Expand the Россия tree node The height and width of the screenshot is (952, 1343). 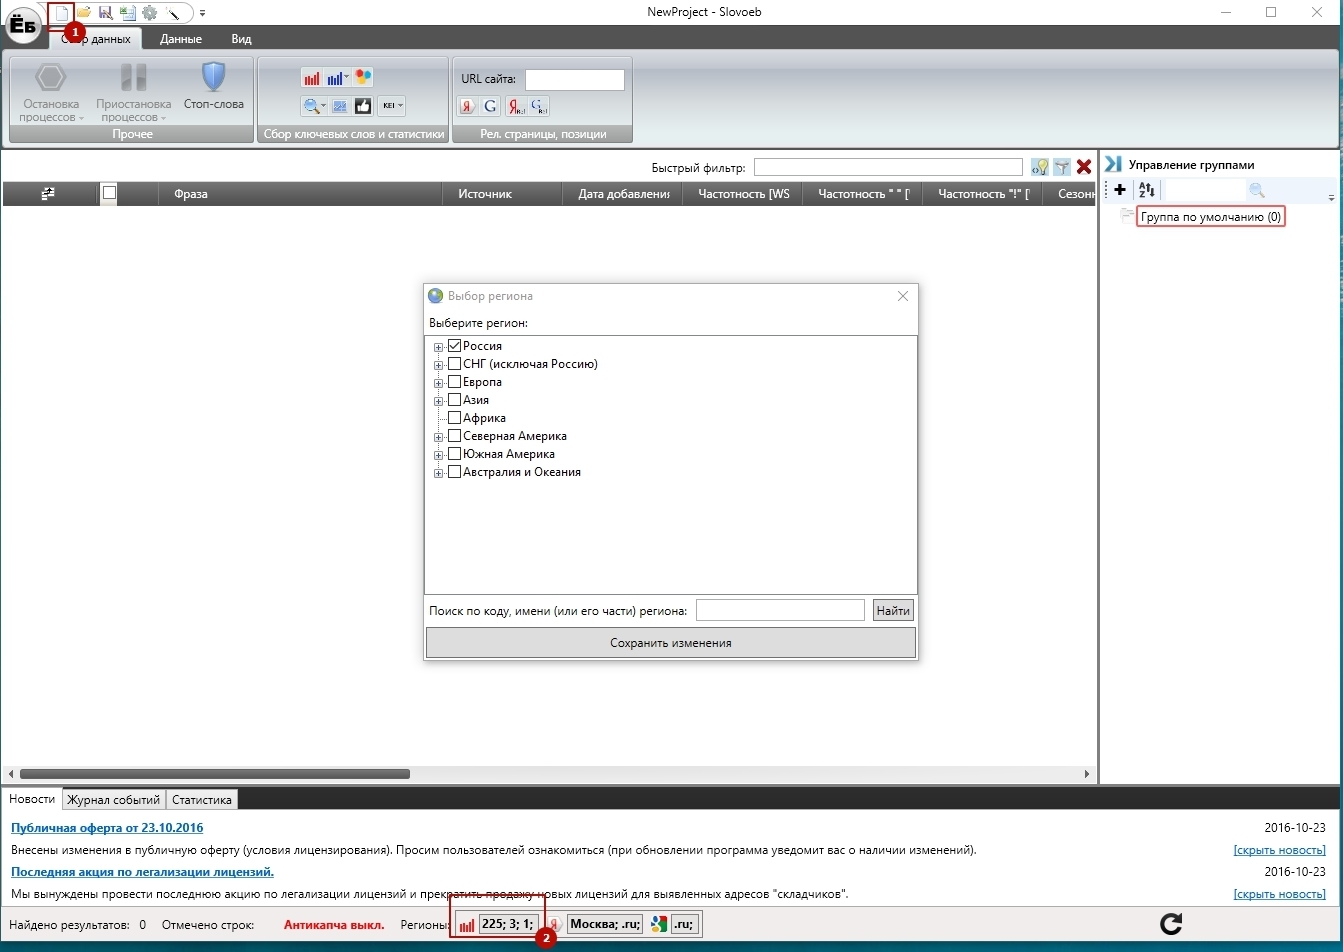point(438,347)
